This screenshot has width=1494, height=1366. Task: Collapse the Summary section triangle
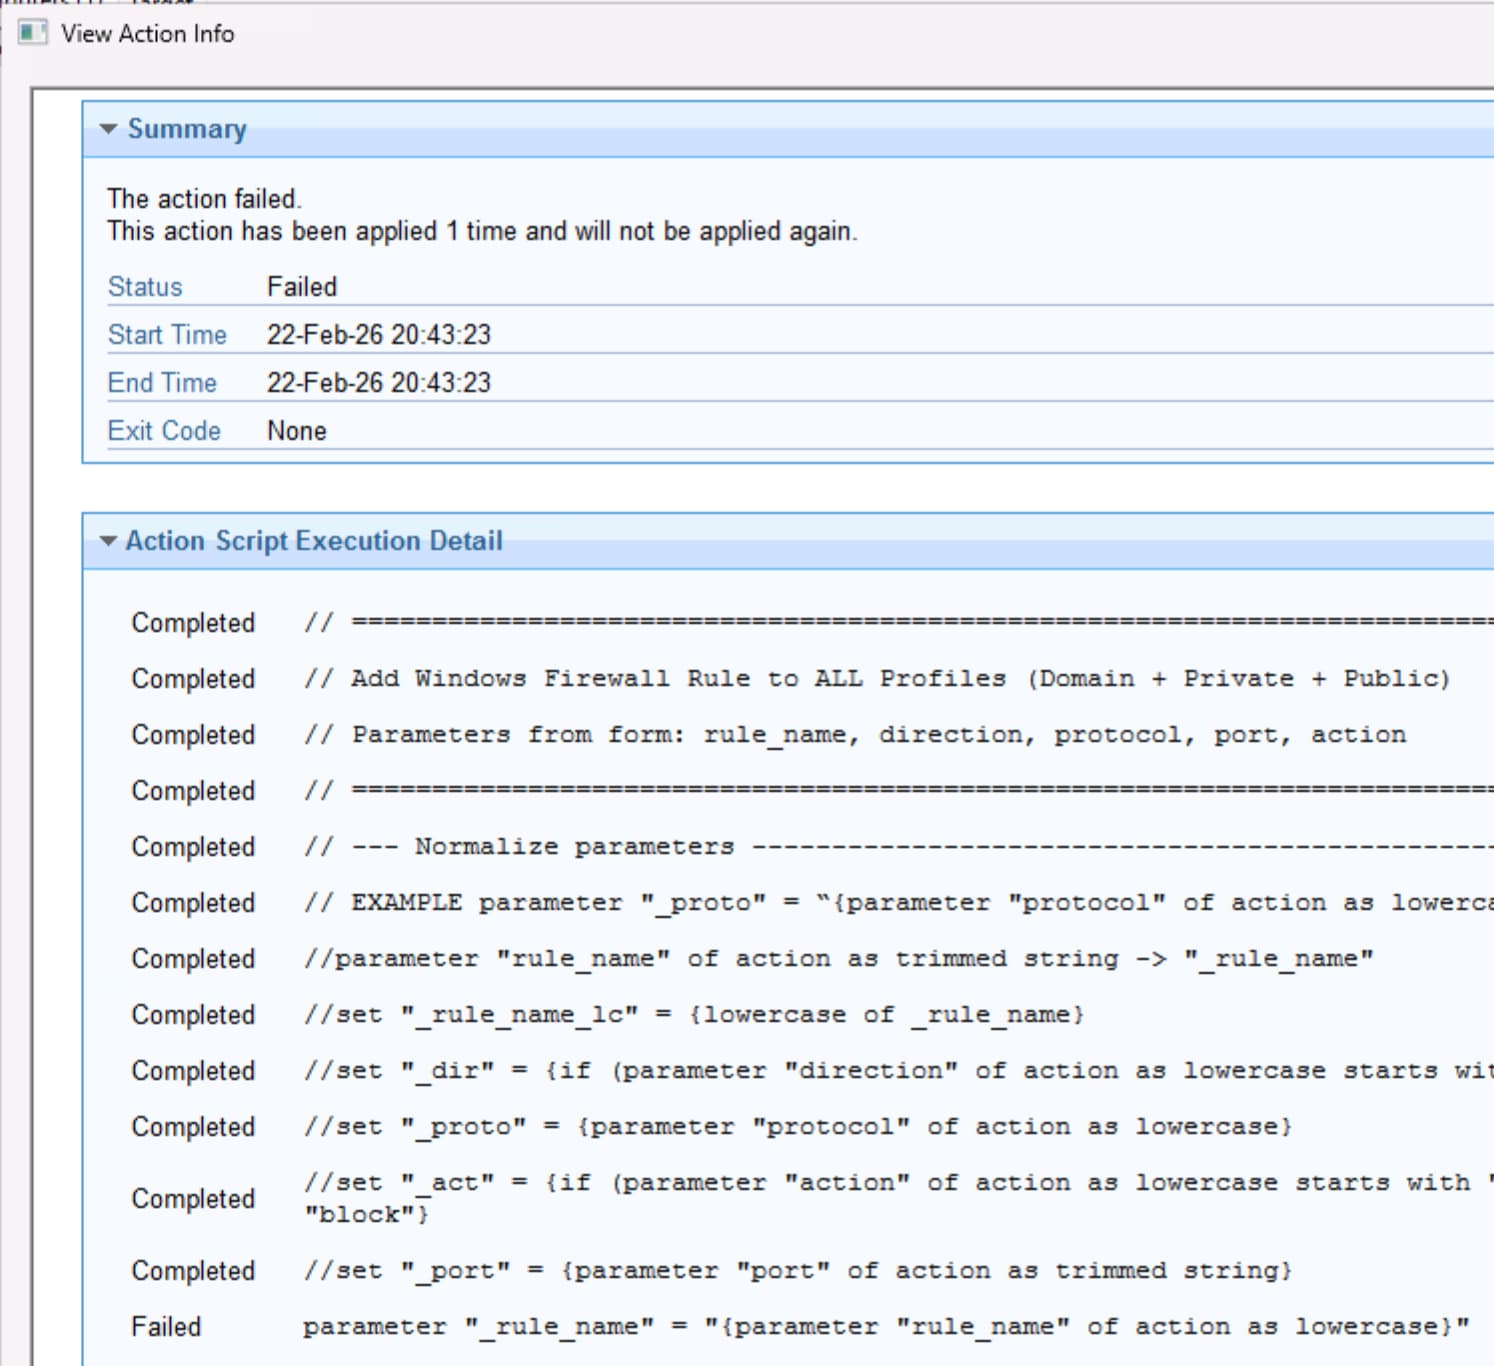108,129
